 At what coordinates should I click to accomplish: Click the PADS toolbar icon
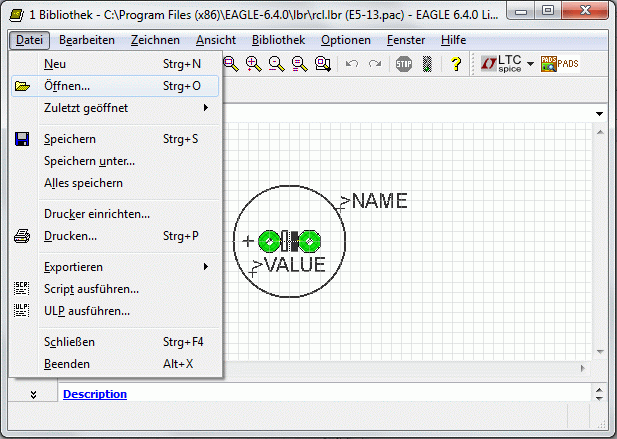point(560,64)
